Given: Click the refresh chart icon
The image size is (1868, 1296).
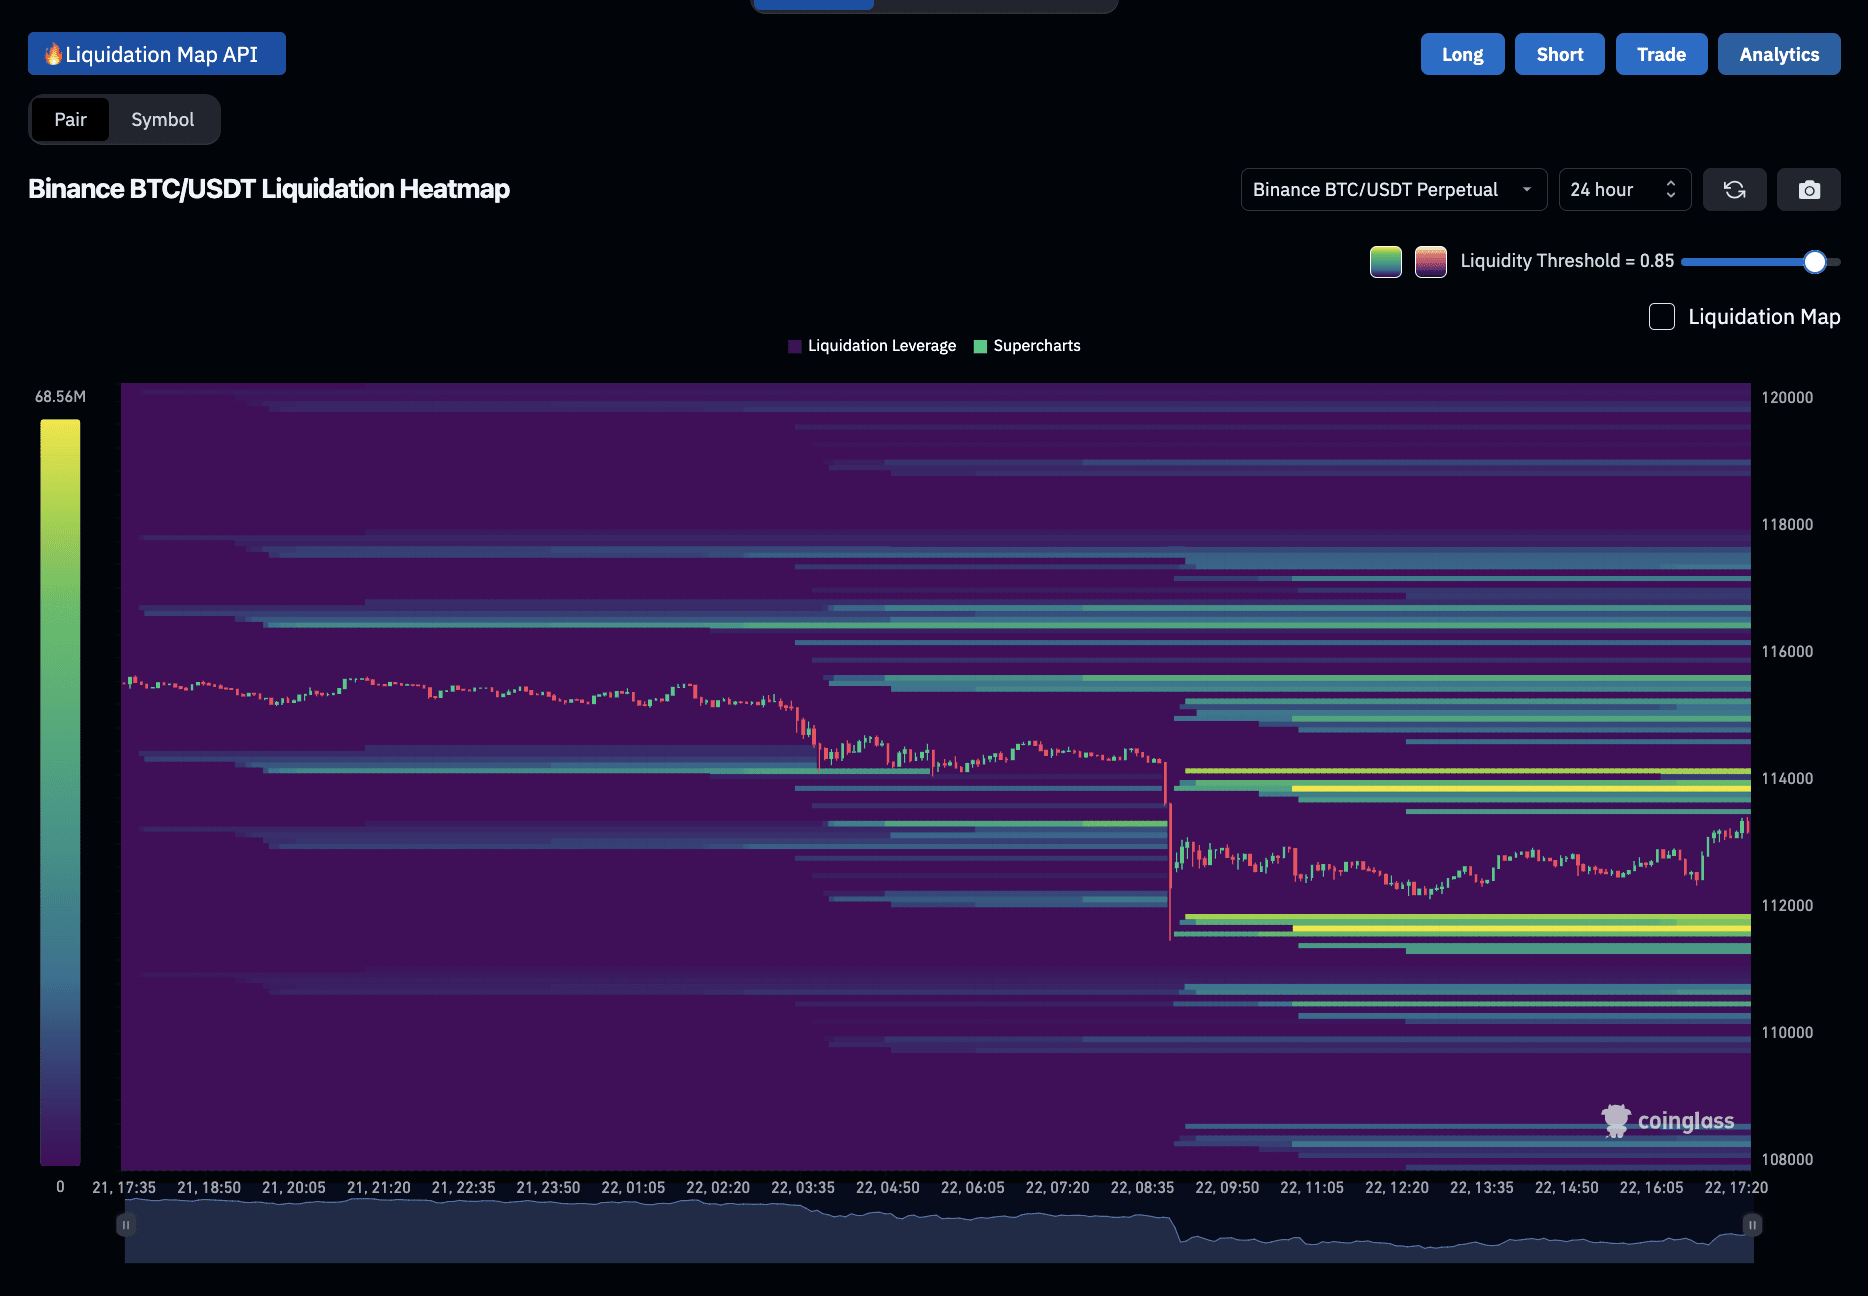Looking at the screenshot, I should tap(1734, 190).
